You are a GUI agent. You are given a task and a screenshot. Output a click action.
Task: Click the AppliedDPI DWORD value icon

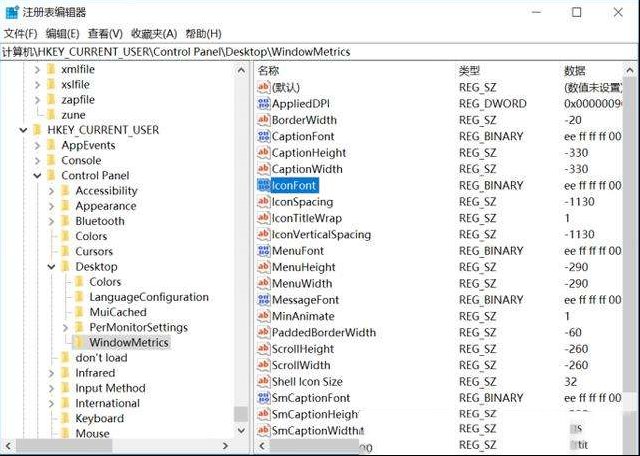(264, 104)
